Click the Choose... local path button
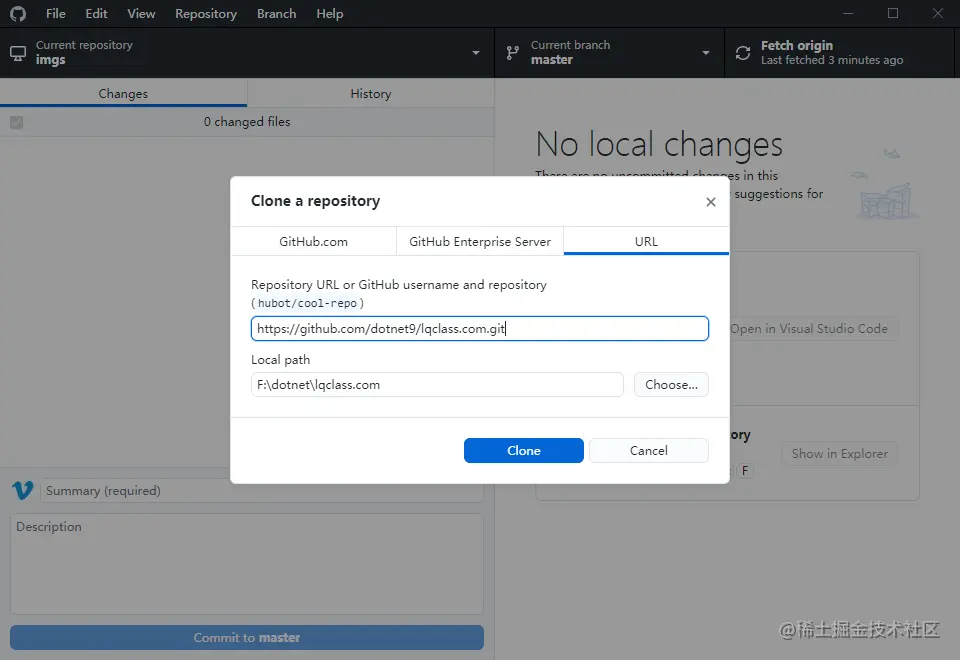960x660 pixels. point(671,384)
